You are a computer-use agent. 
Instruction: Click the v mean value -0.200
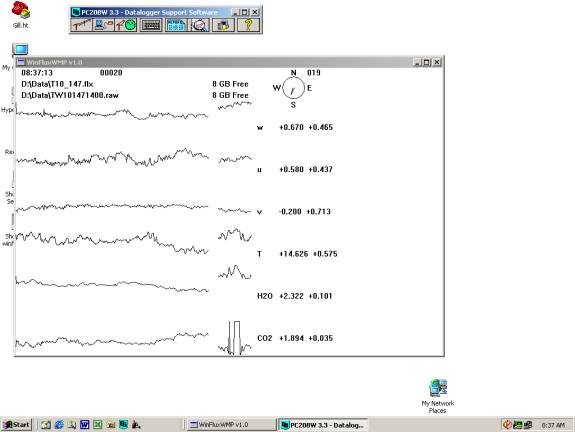point(290,212)
